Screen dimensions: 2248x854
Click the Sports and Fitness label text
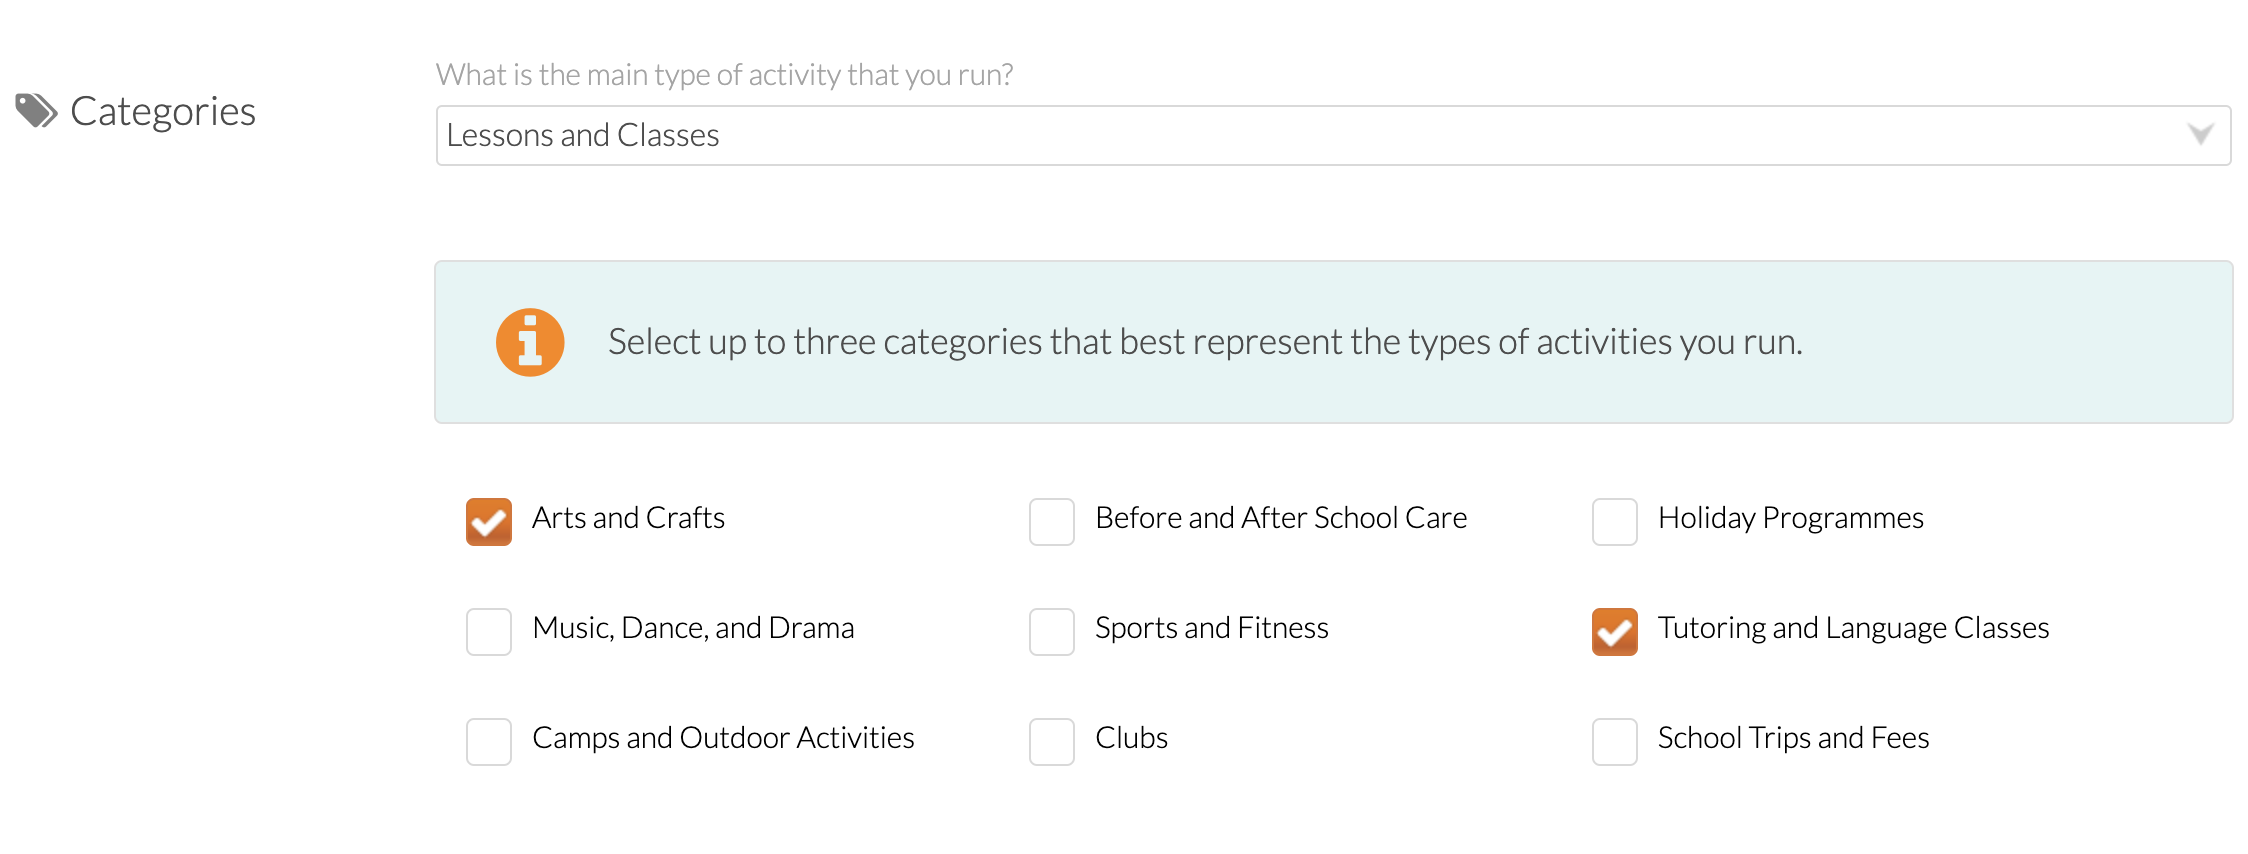[1212, 628]
